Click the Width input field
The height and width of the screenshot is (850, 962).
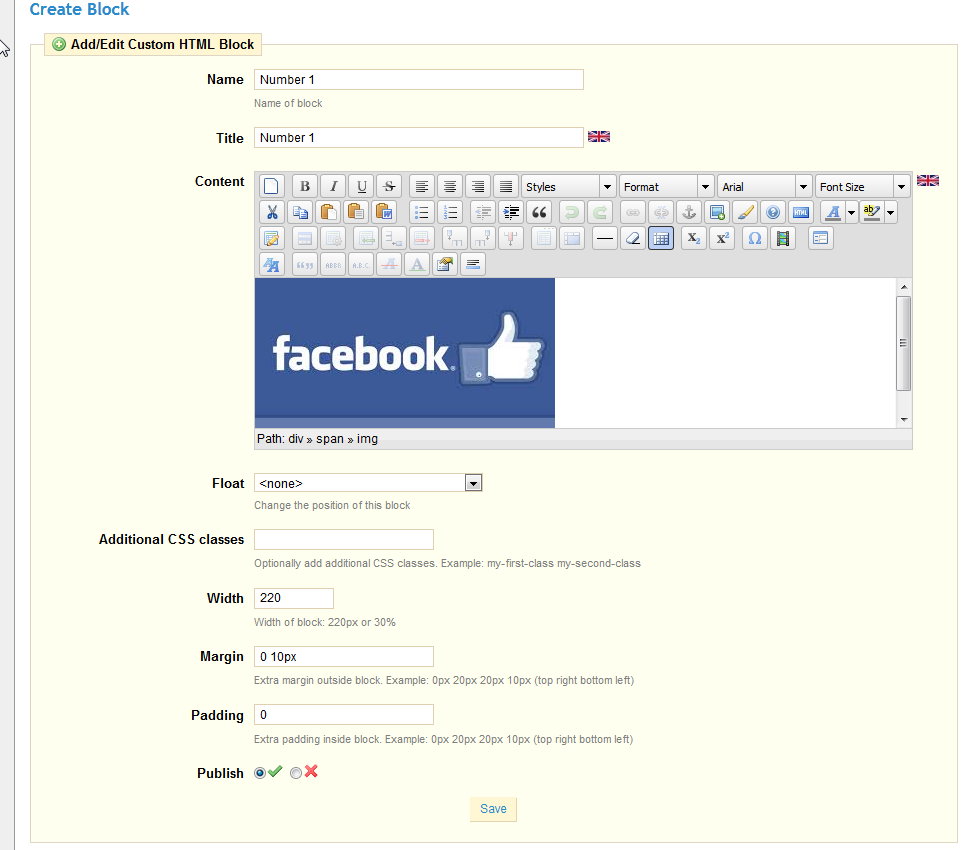pos(294,598)
